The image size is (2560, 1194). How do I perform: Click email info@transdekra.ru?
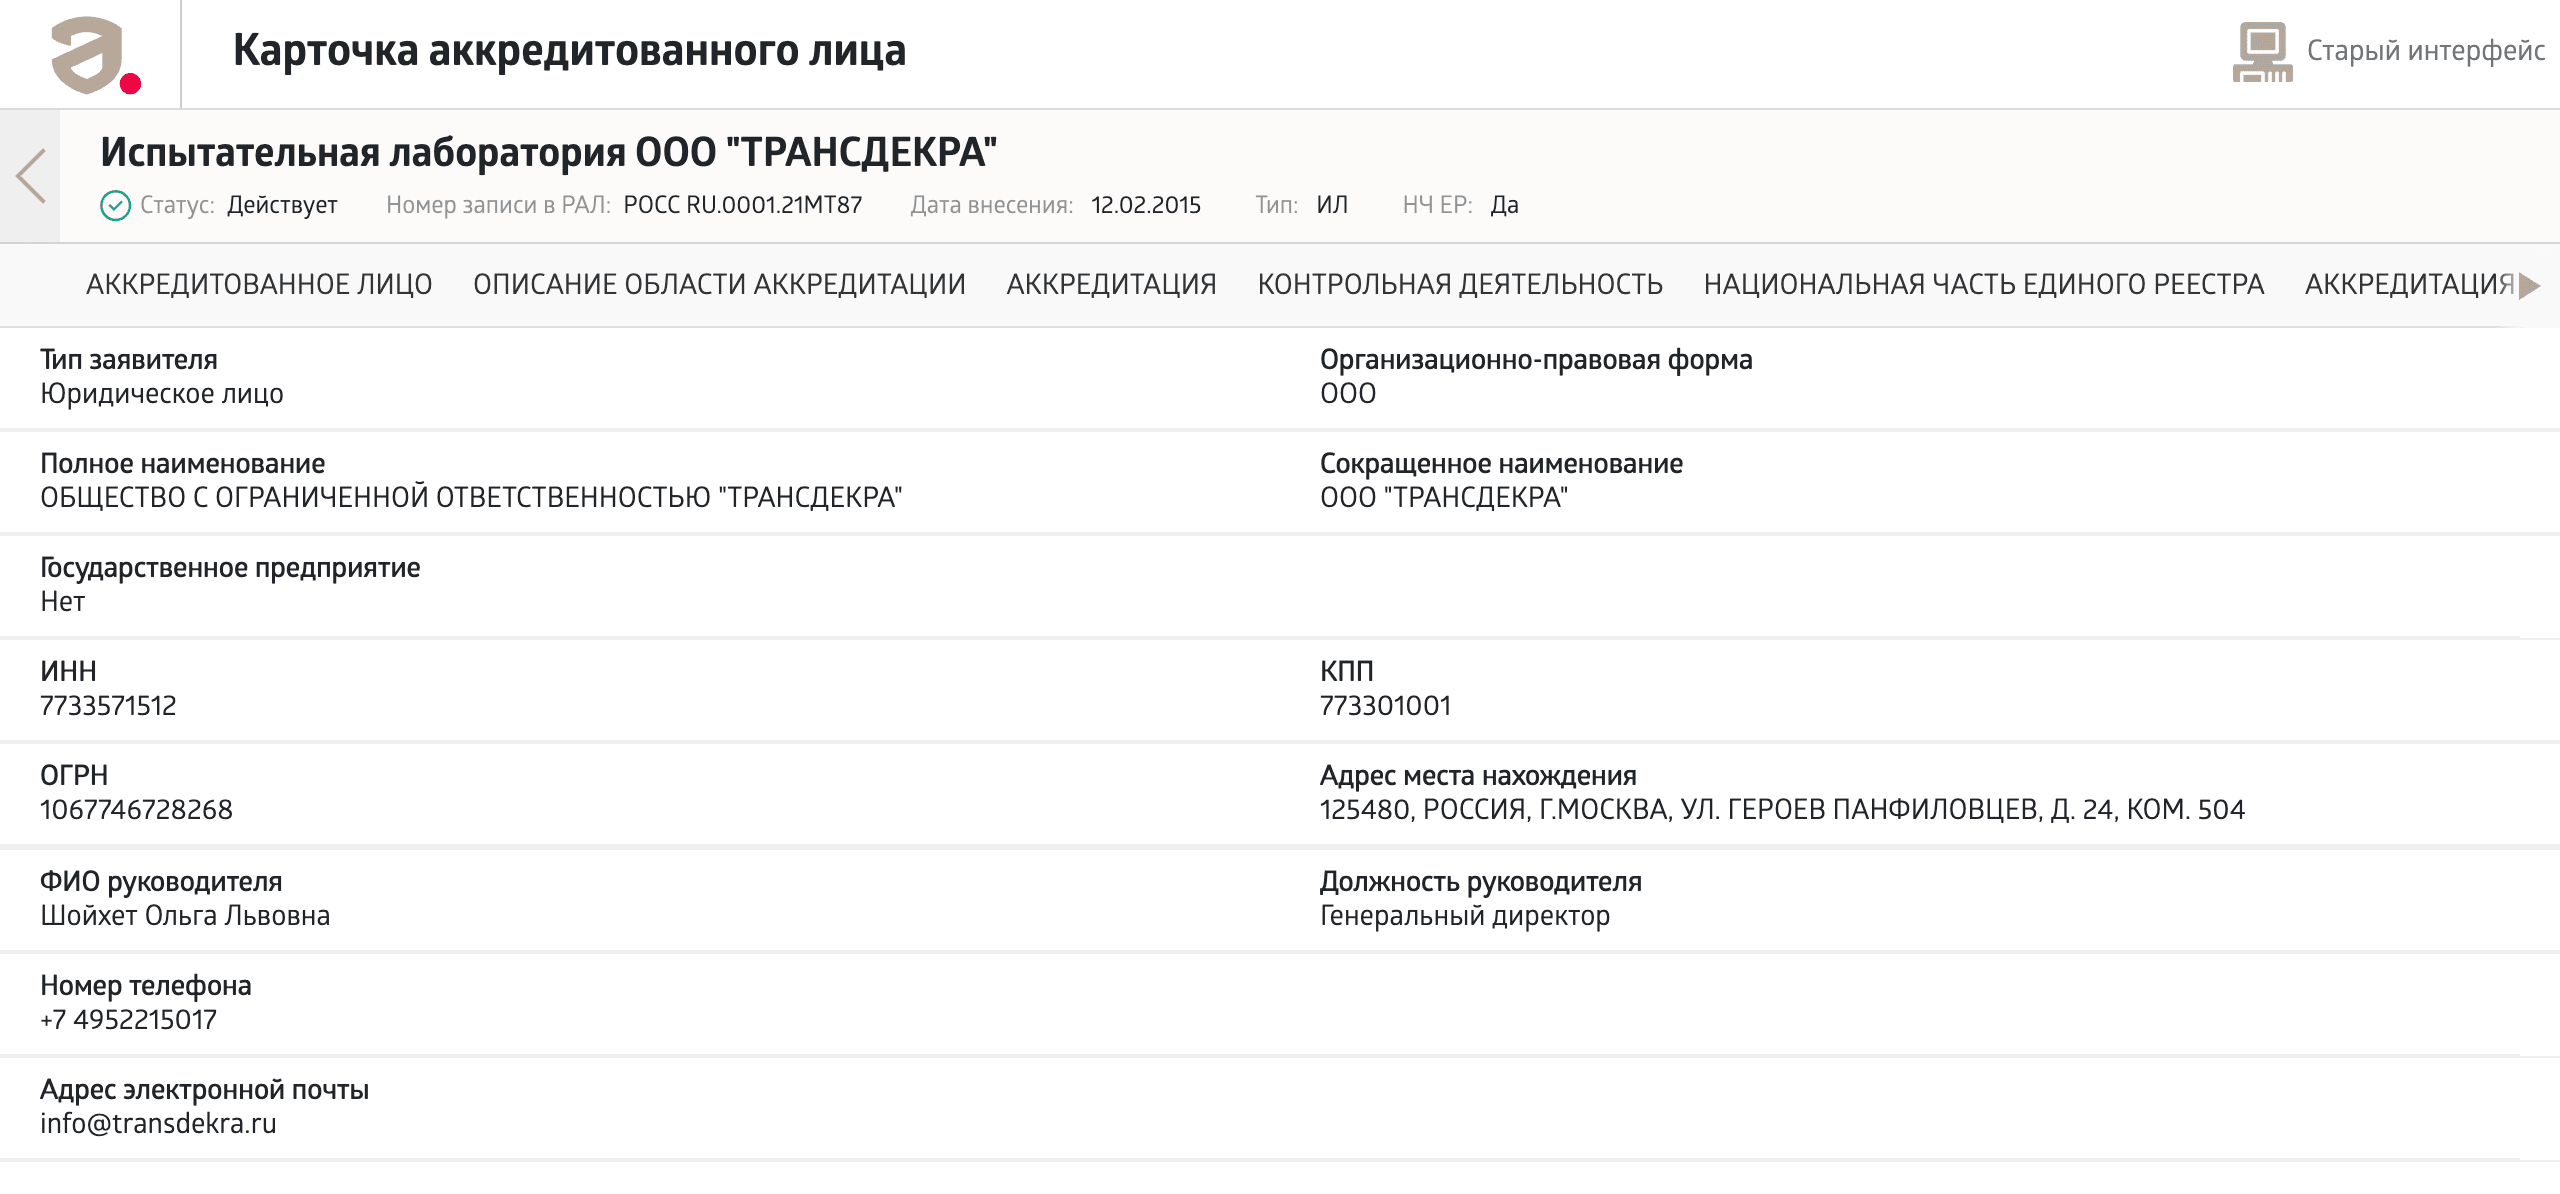[x=158, y=1124]
